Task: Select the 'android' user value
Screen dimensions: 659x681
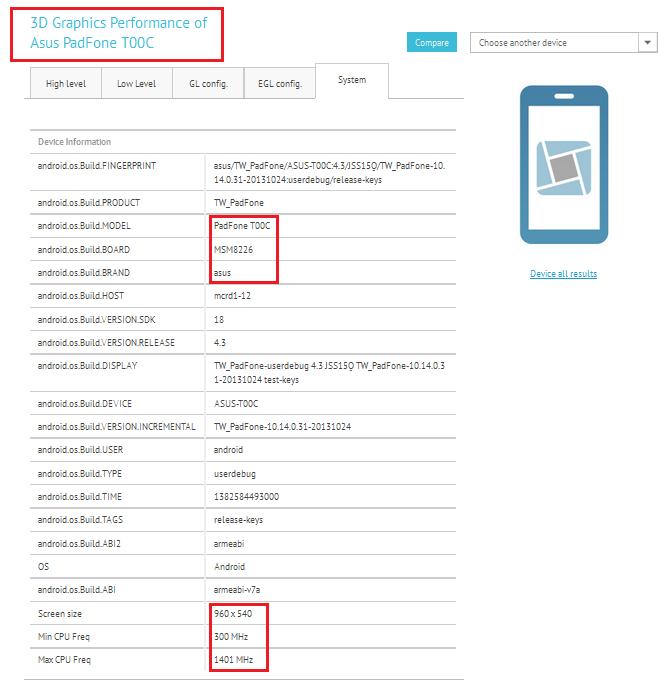Action: (228, 450)
